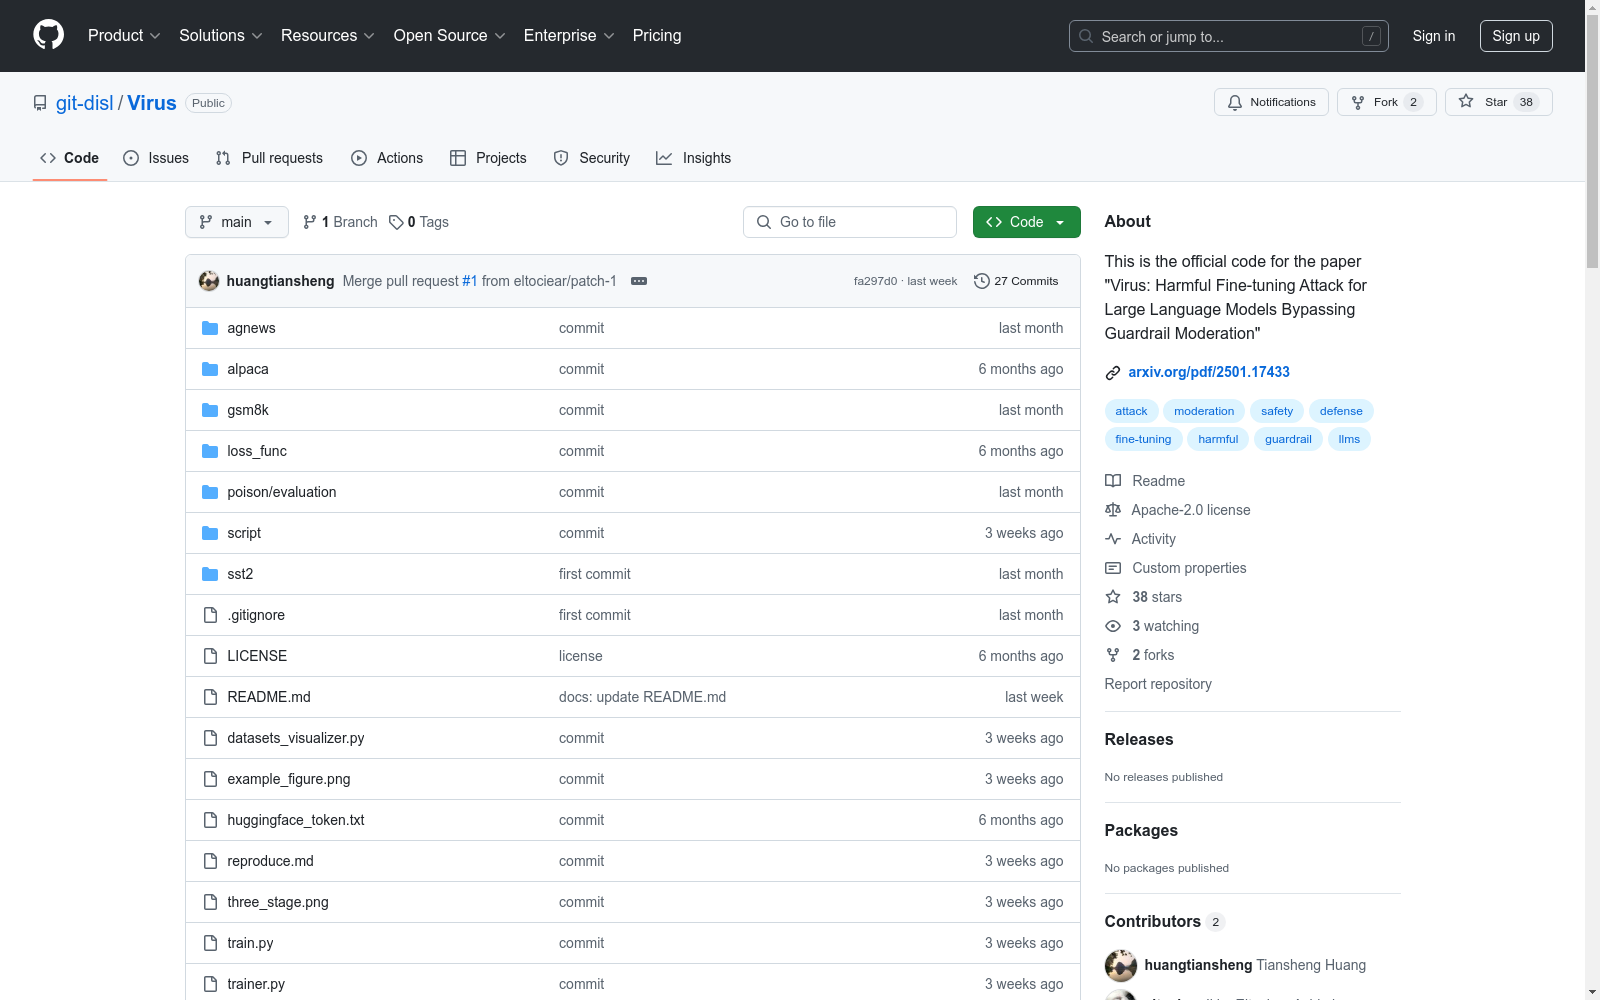
Task: View the 0 Tags link
Action: tap(419, 222)
